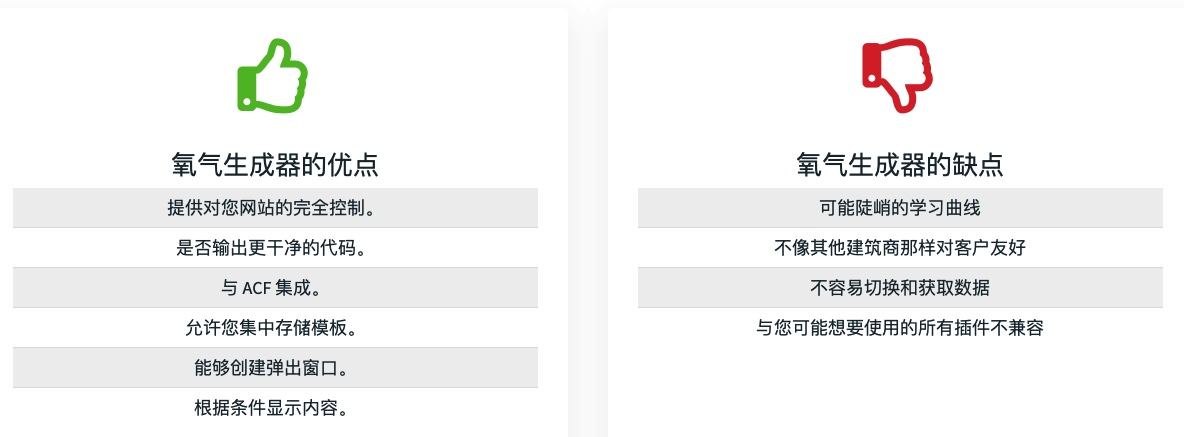Screen dimensions: 1184x437
Task: Select the row 允许您集中存储模板
Action: click(275, 328)
